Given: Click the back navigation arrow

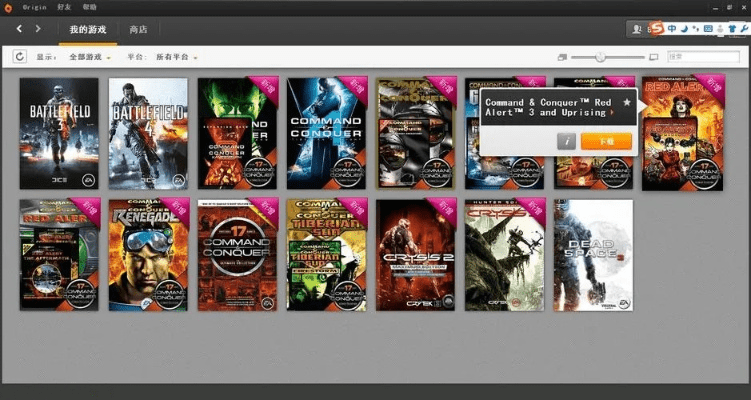Looking at the screenshot, I should click(19, 29).
